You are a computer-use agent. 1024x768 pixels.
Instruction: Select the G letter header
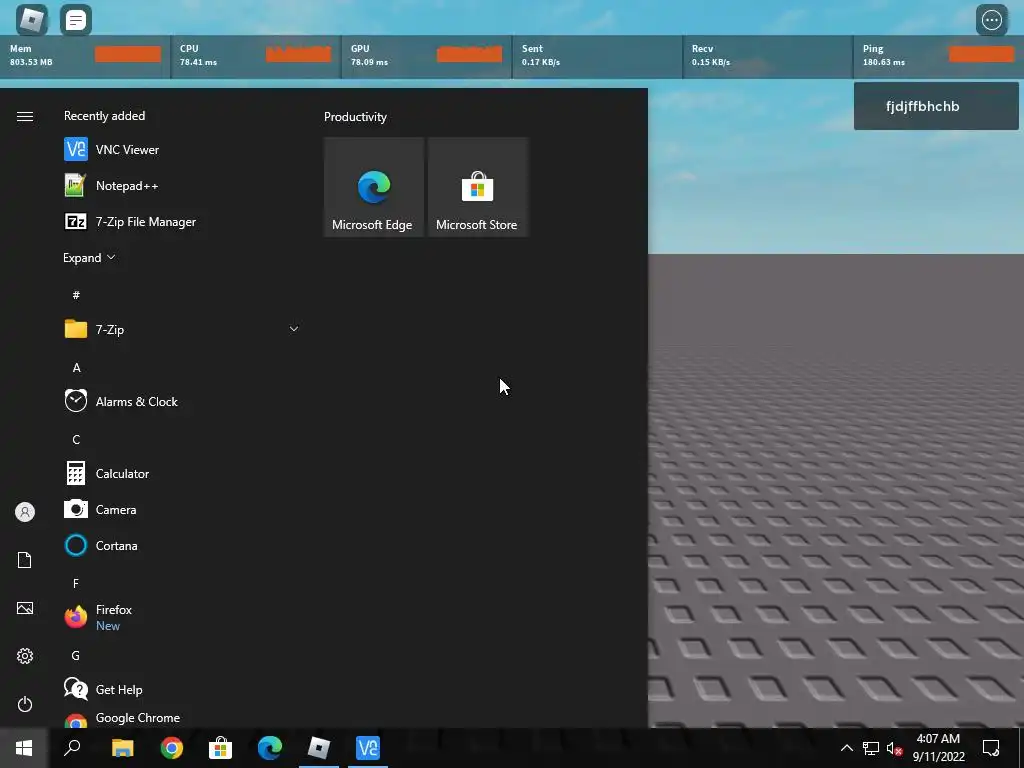point(76,655)
